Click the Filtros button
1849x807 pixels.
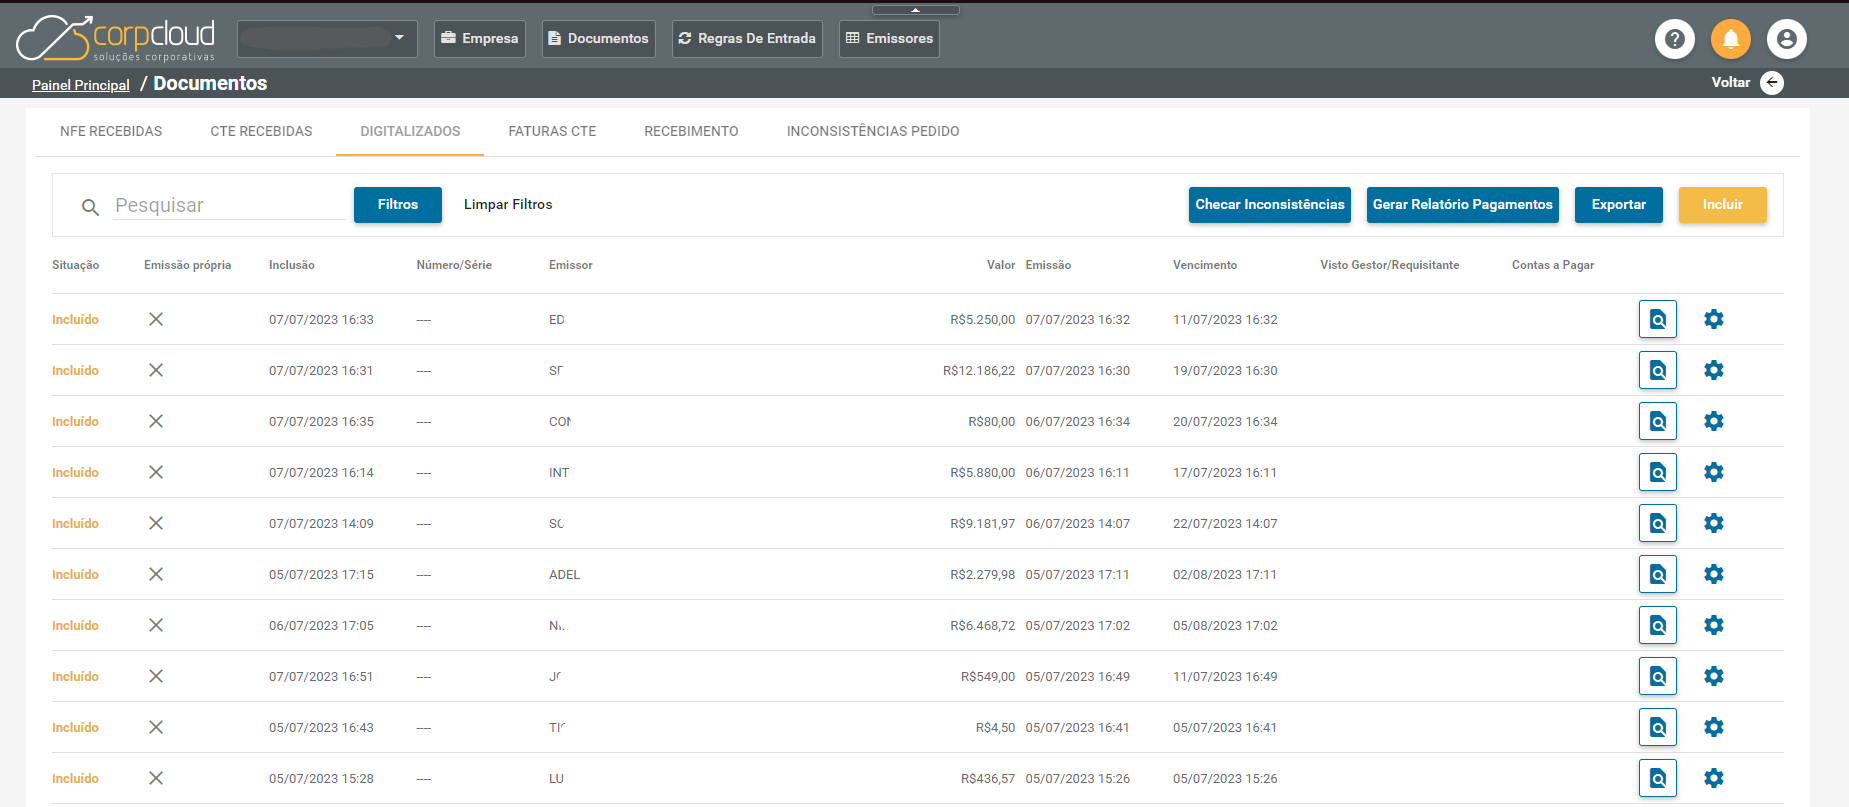tap(398, 204)
